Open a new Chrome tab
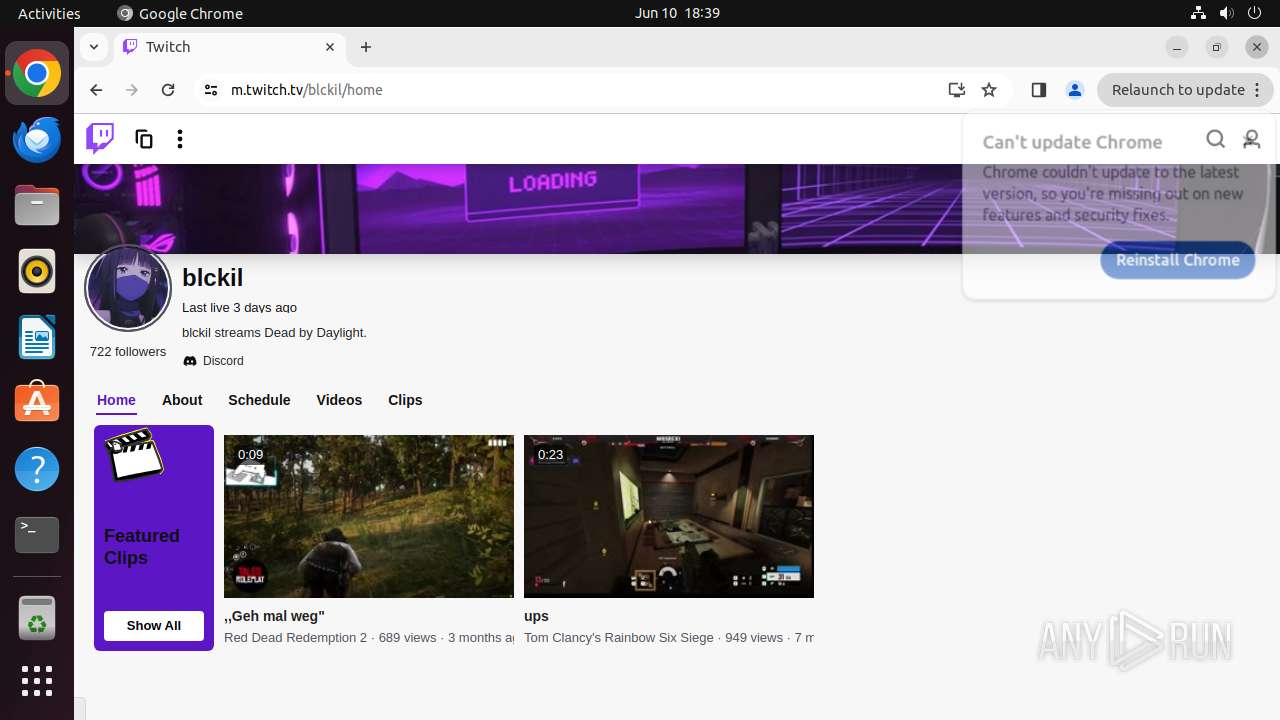Screen dimensions: 1280x720 366,47
